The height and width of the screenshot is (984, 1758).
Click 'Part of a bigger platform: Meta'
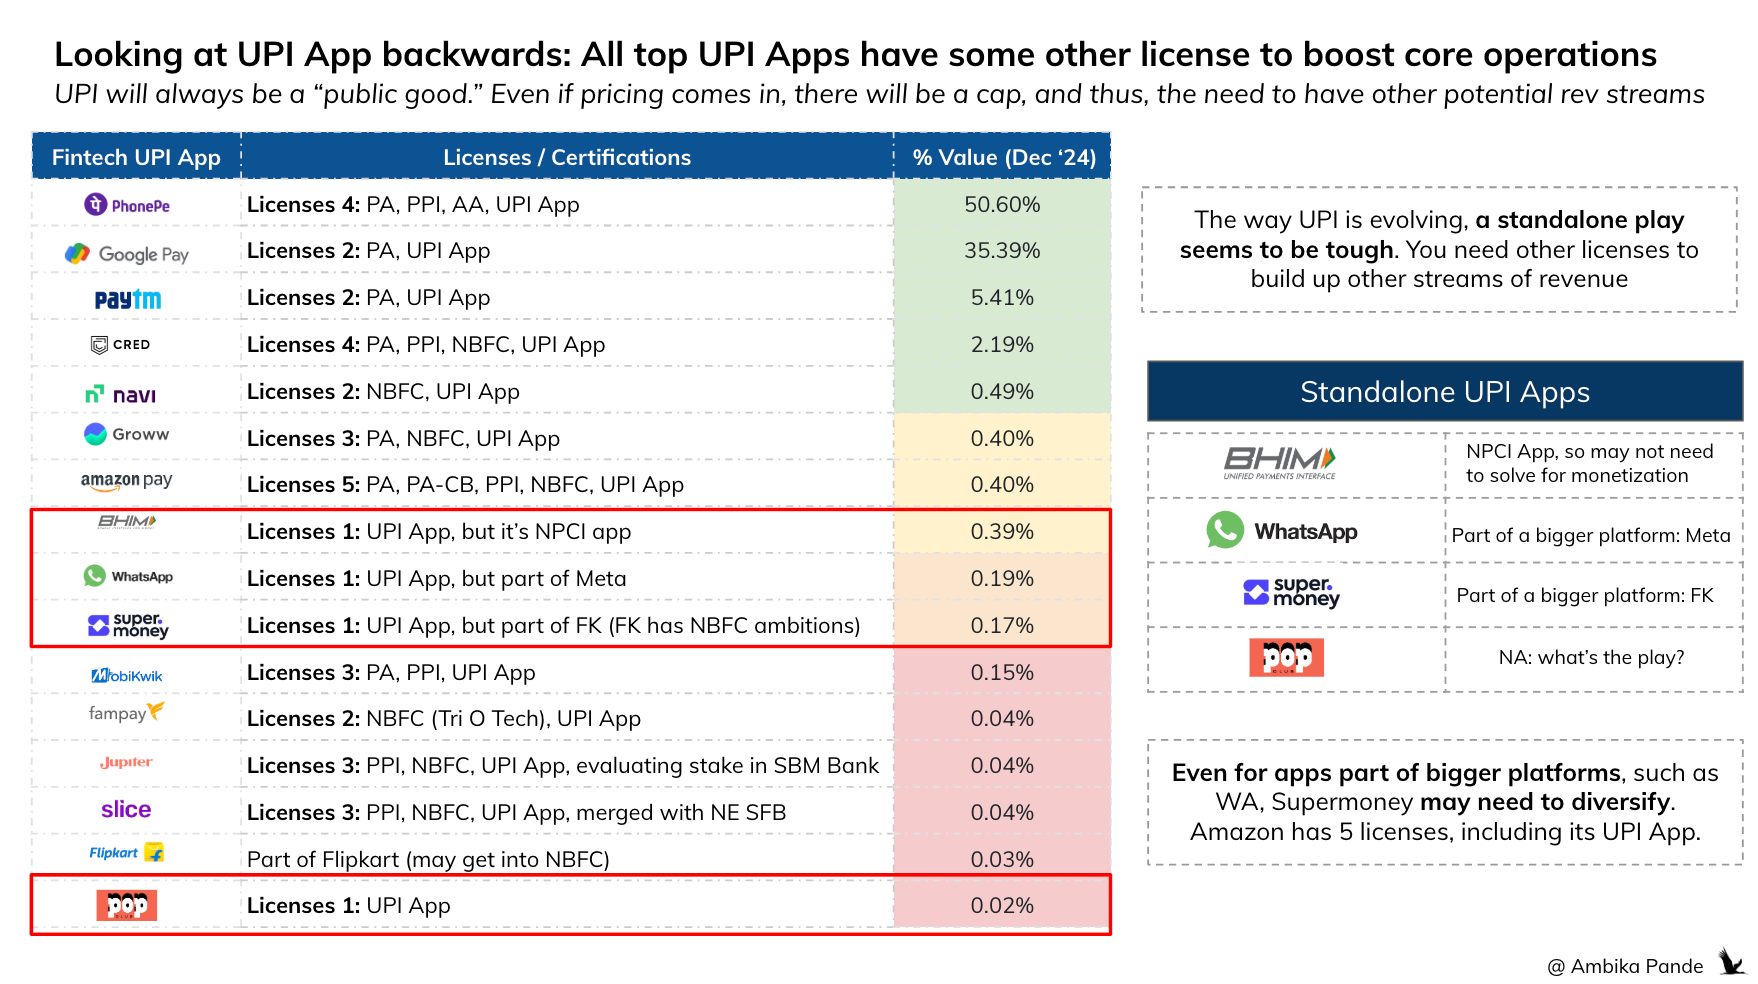coord(1590,535)
